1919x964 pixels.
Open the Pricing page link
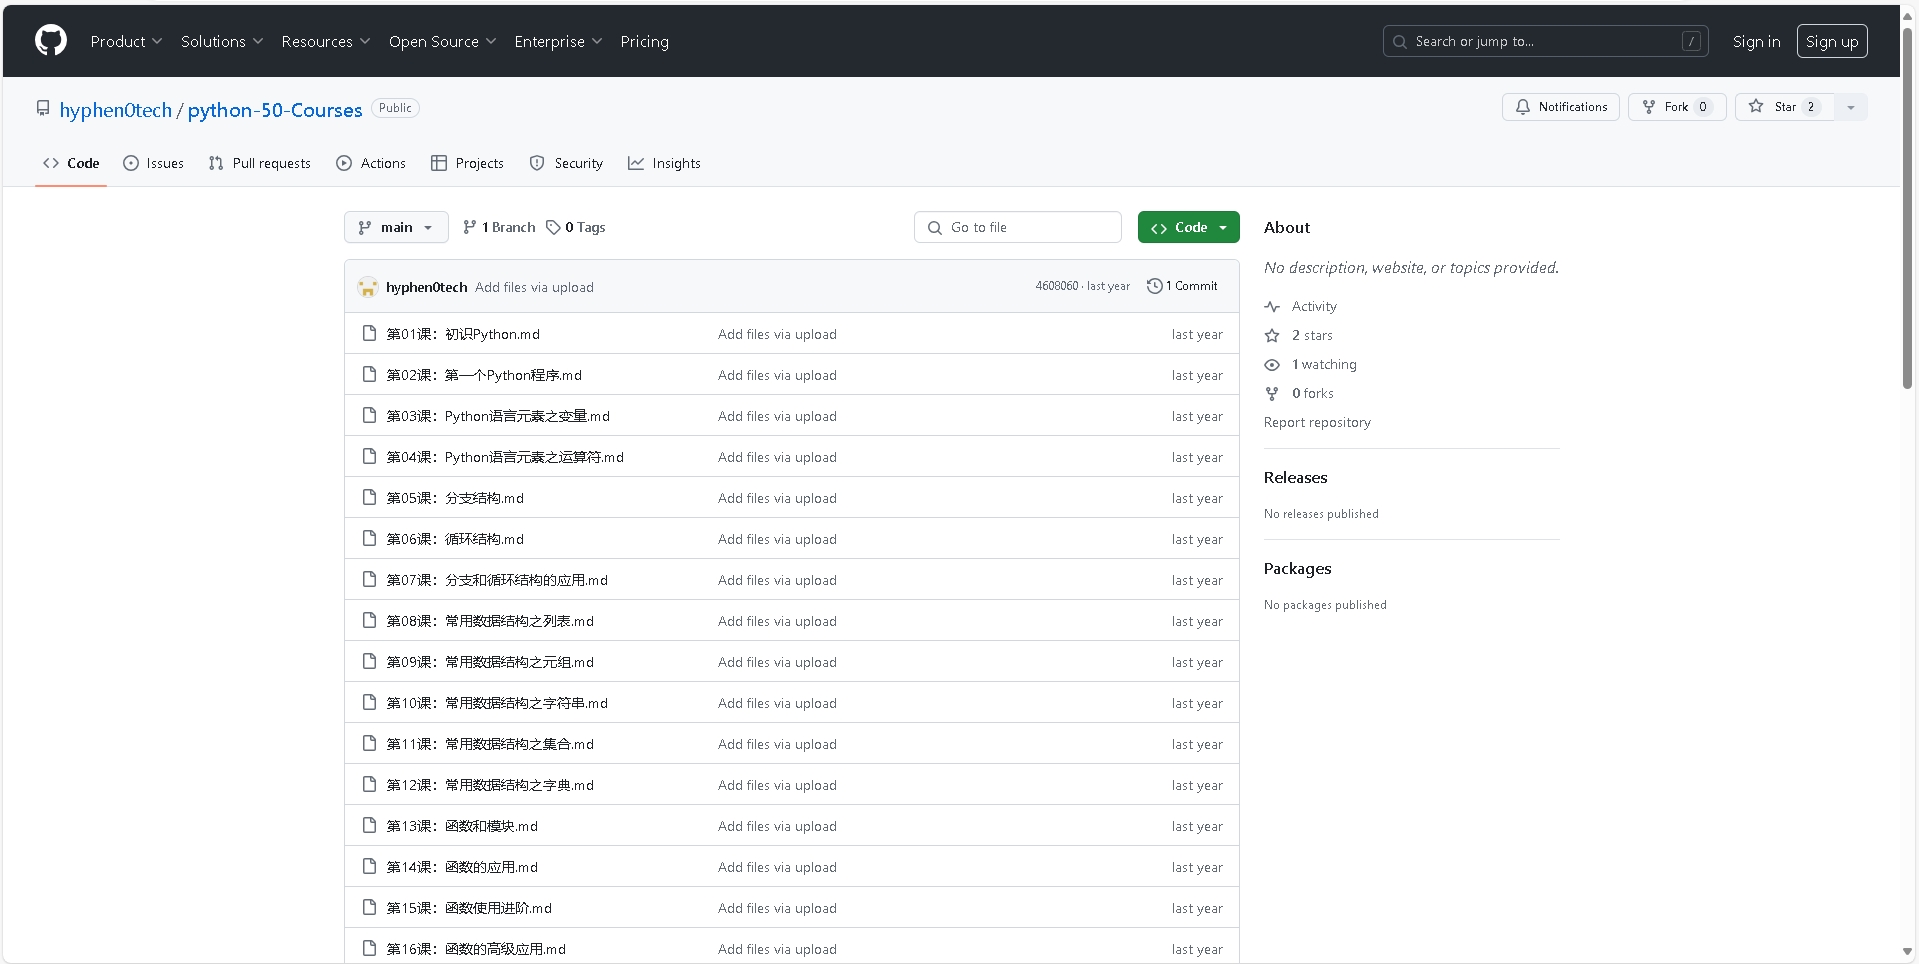(644, 41)
